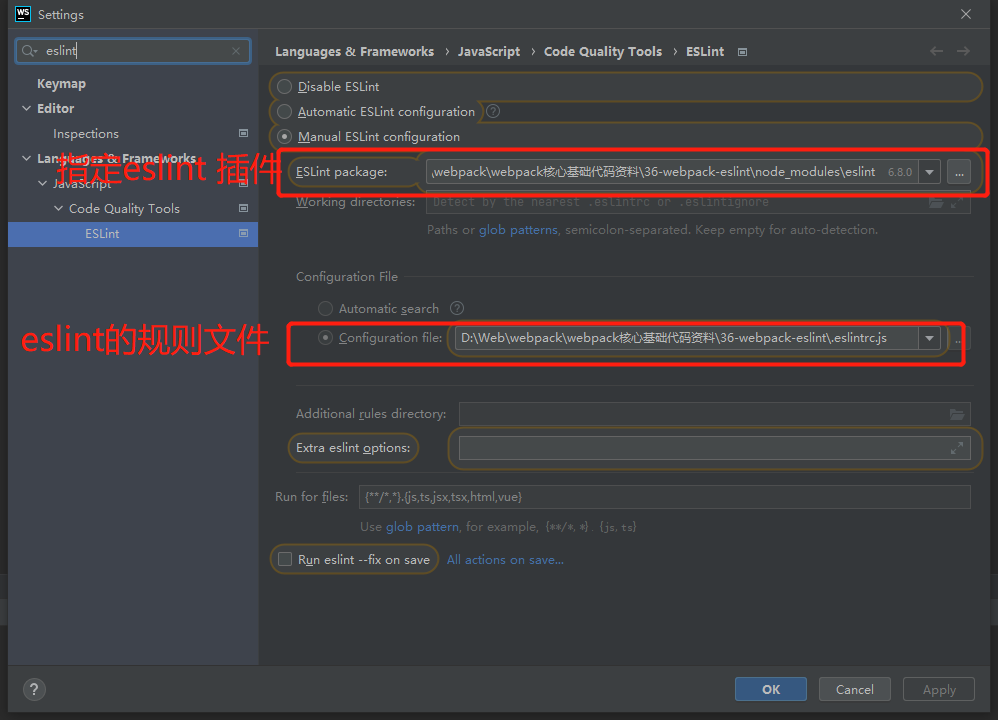The height and width of the screenshot is (720, 998).
Task: Collapse the Code Quality Tools node
Action: click(59, 208)
